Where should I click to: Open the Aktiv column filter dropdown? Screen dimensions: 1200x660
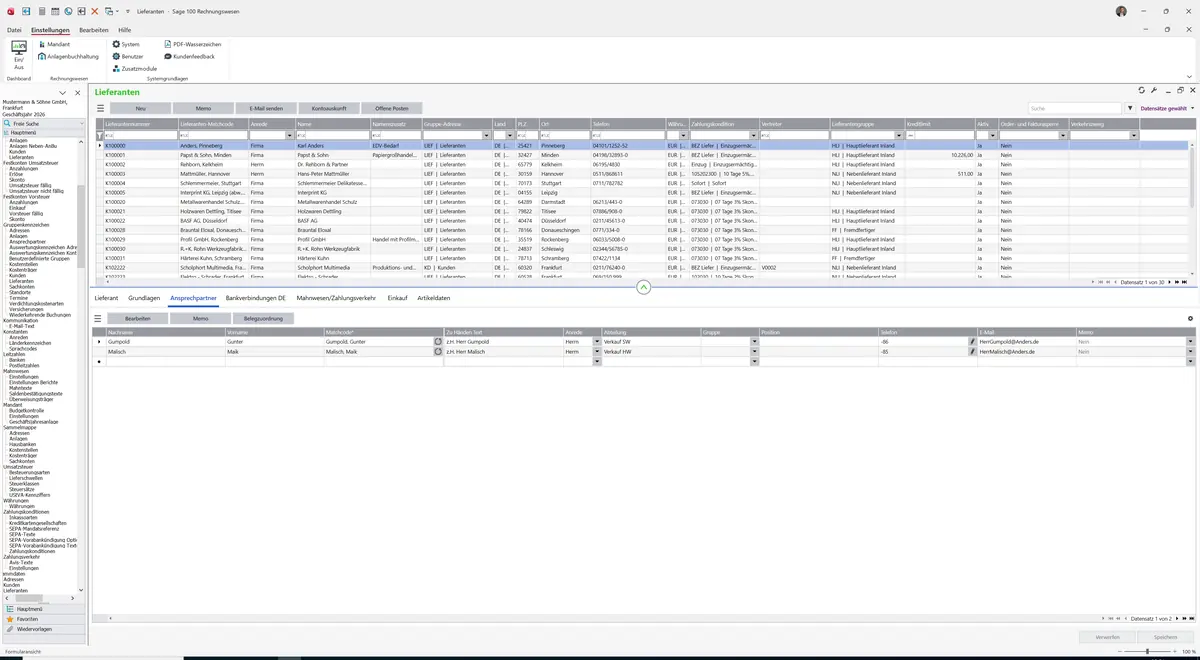tap(994, 135)
